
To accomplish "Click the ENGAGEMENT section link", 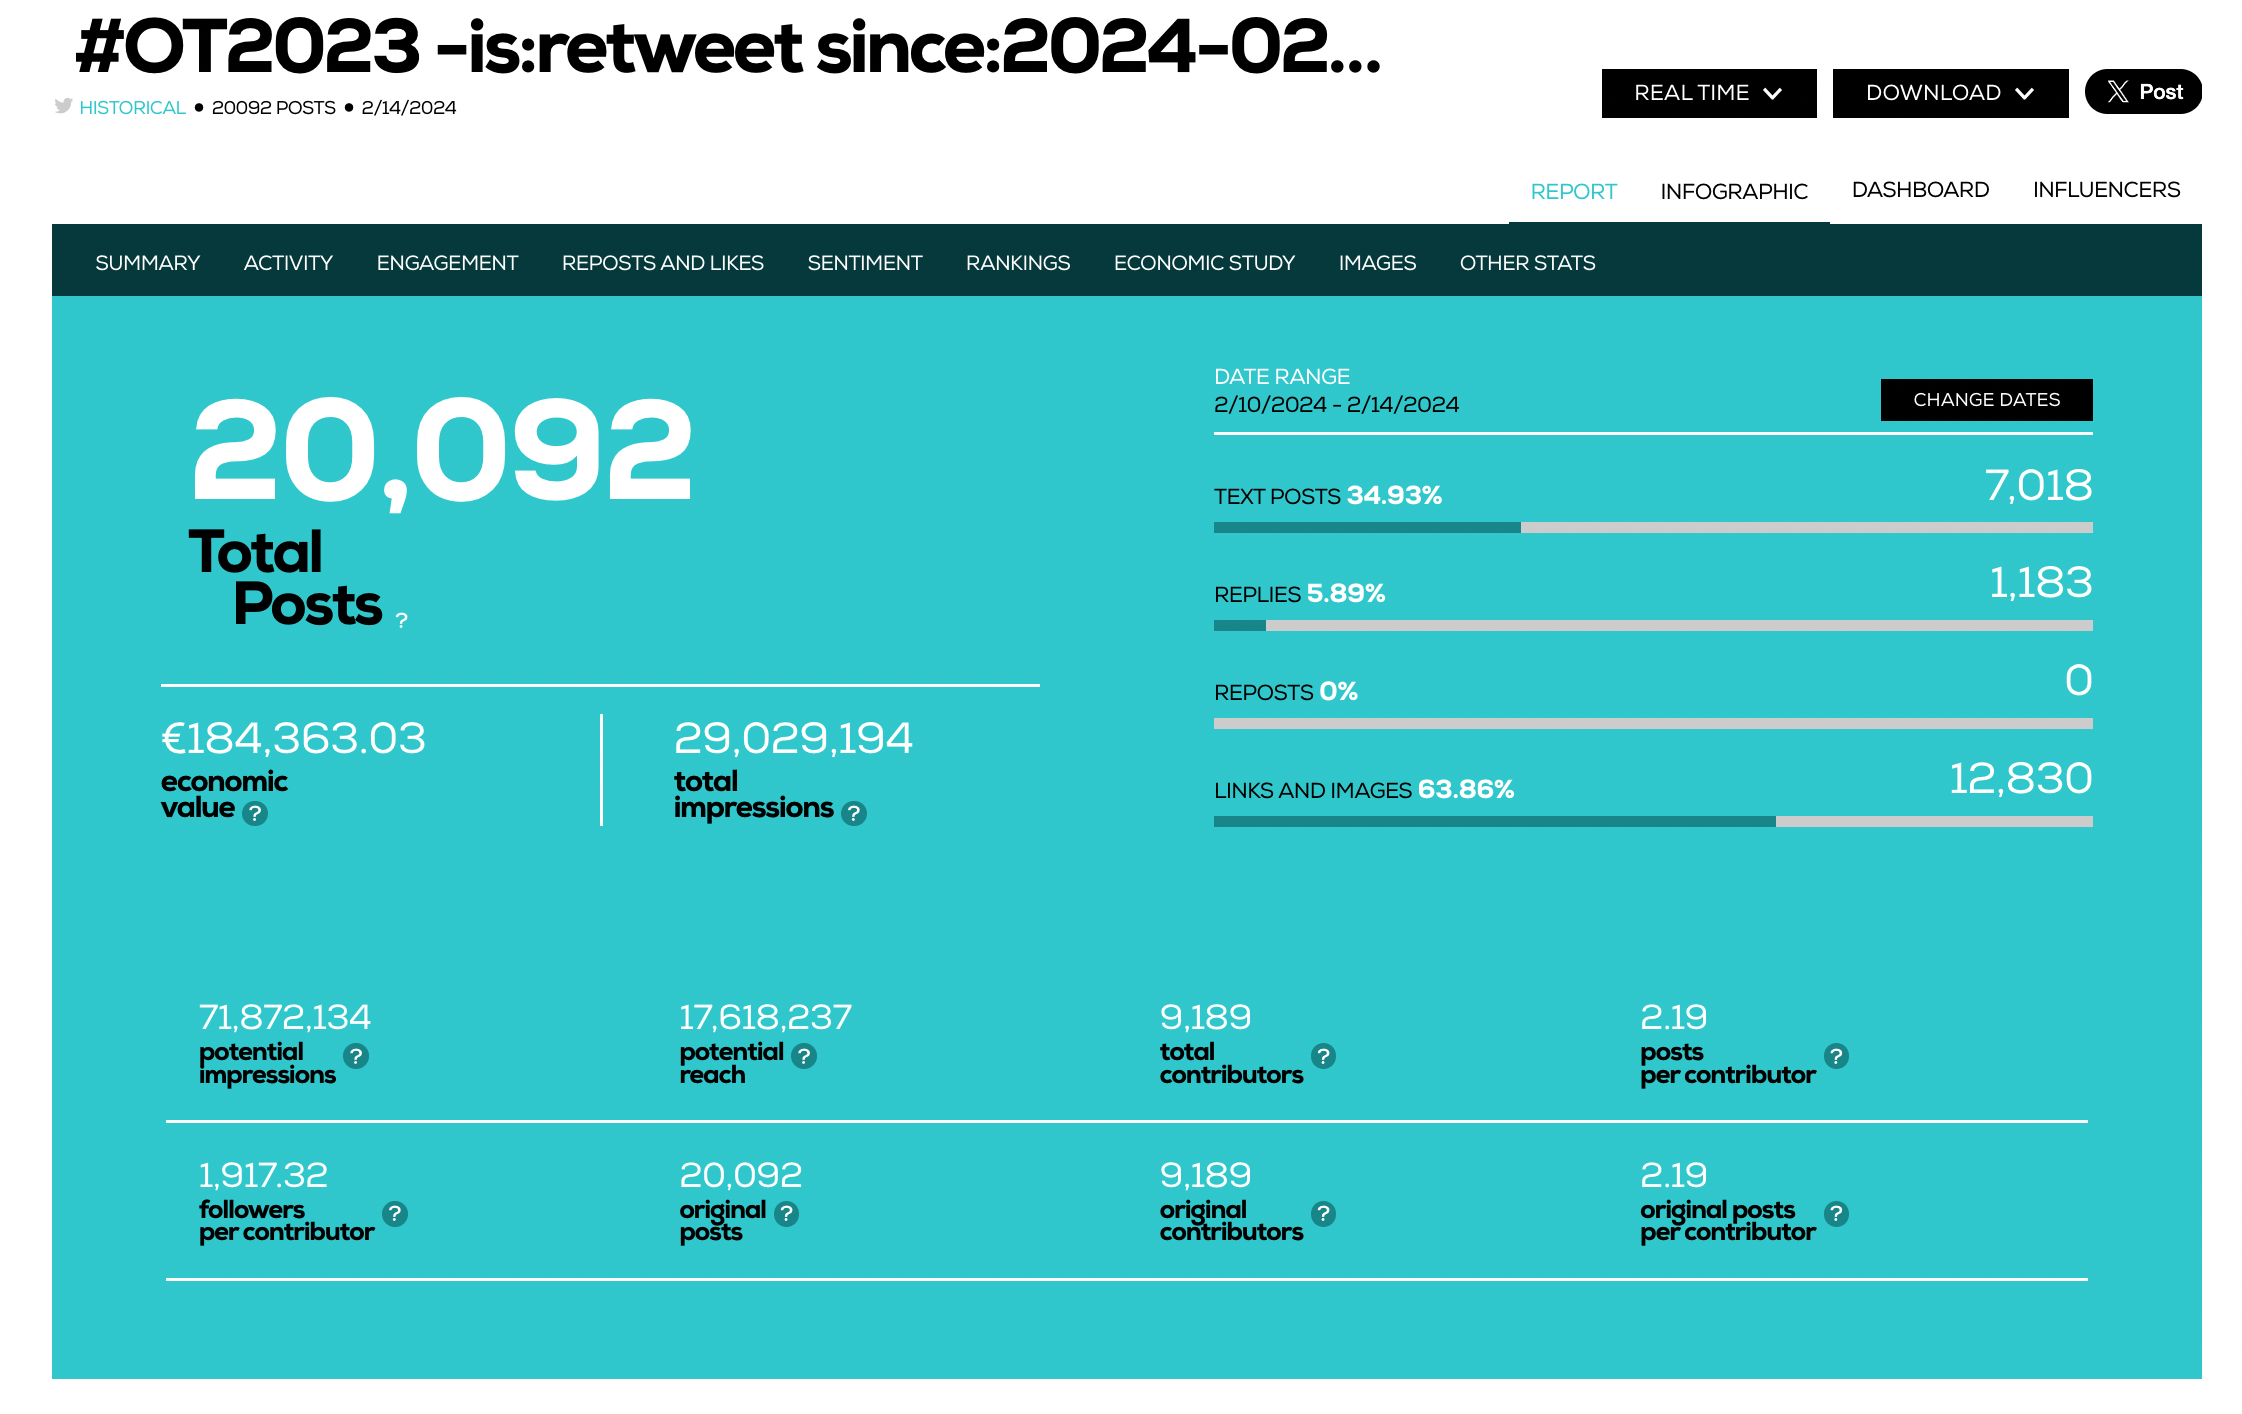I will tap(448, 262).
